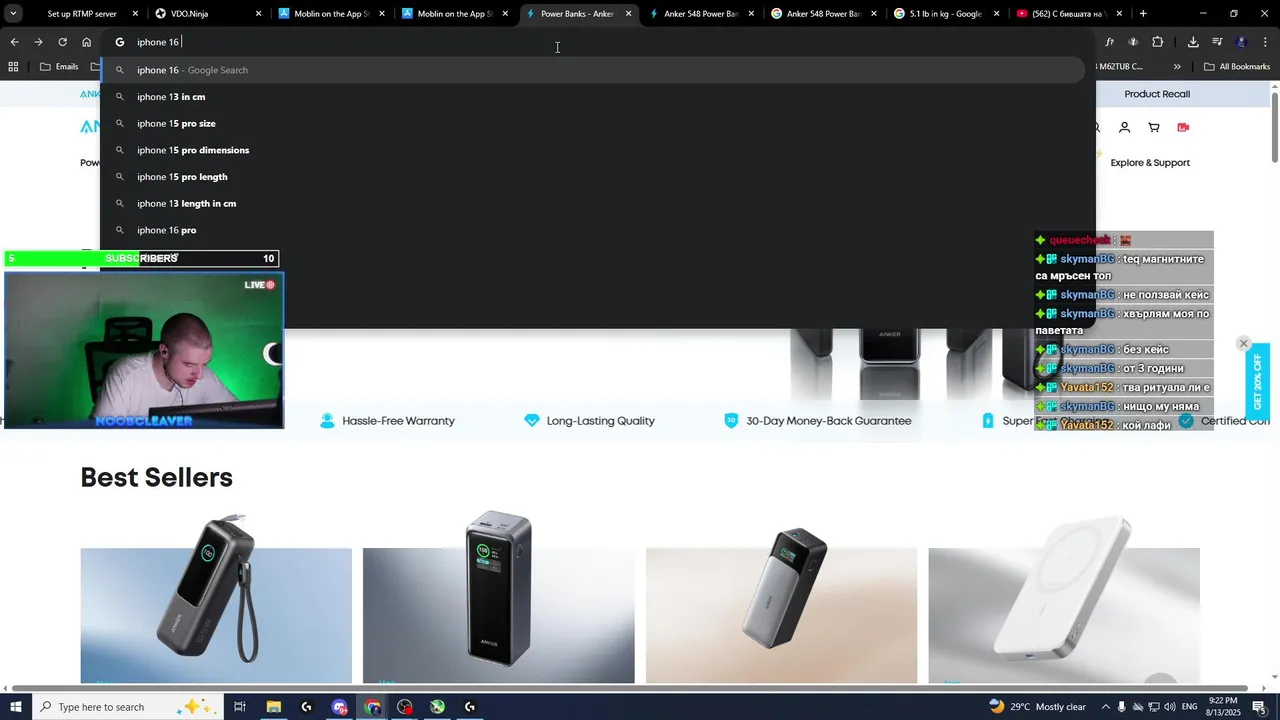Click the 30-Day Money-Back Guarantee badge
The width and height of the screenshot is (1280, 720).
pyautogui.click(x=818, y=421)
